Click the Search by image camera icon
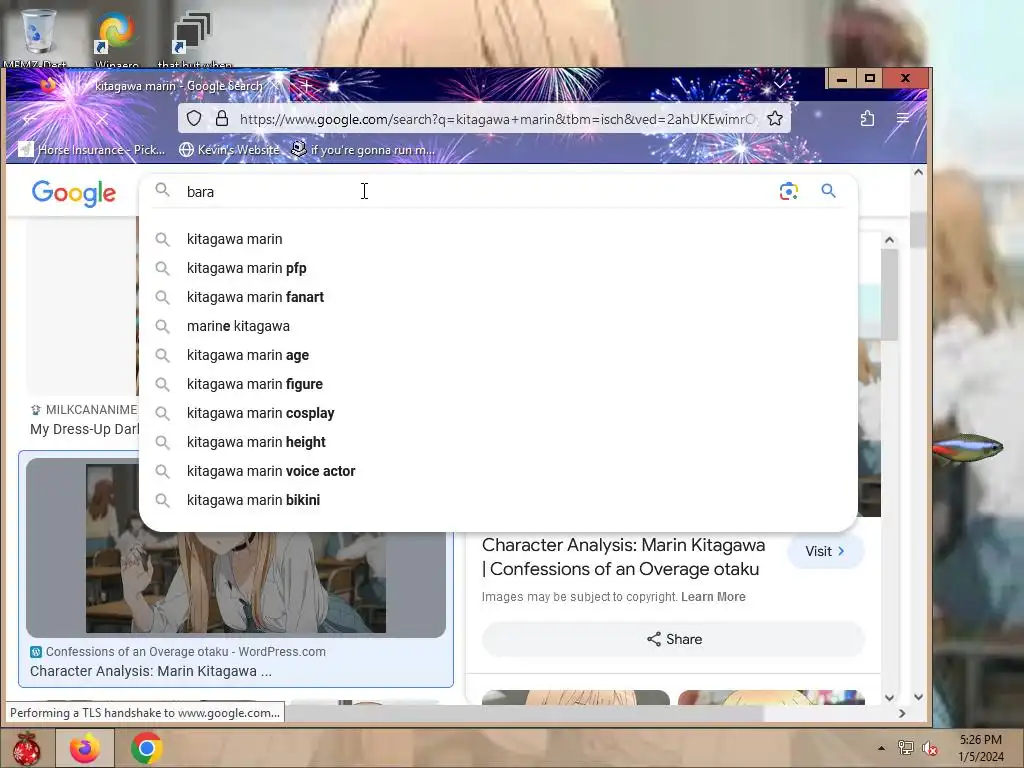The width and height of the screenshot is (1024, 768). (x=788, y=191)
